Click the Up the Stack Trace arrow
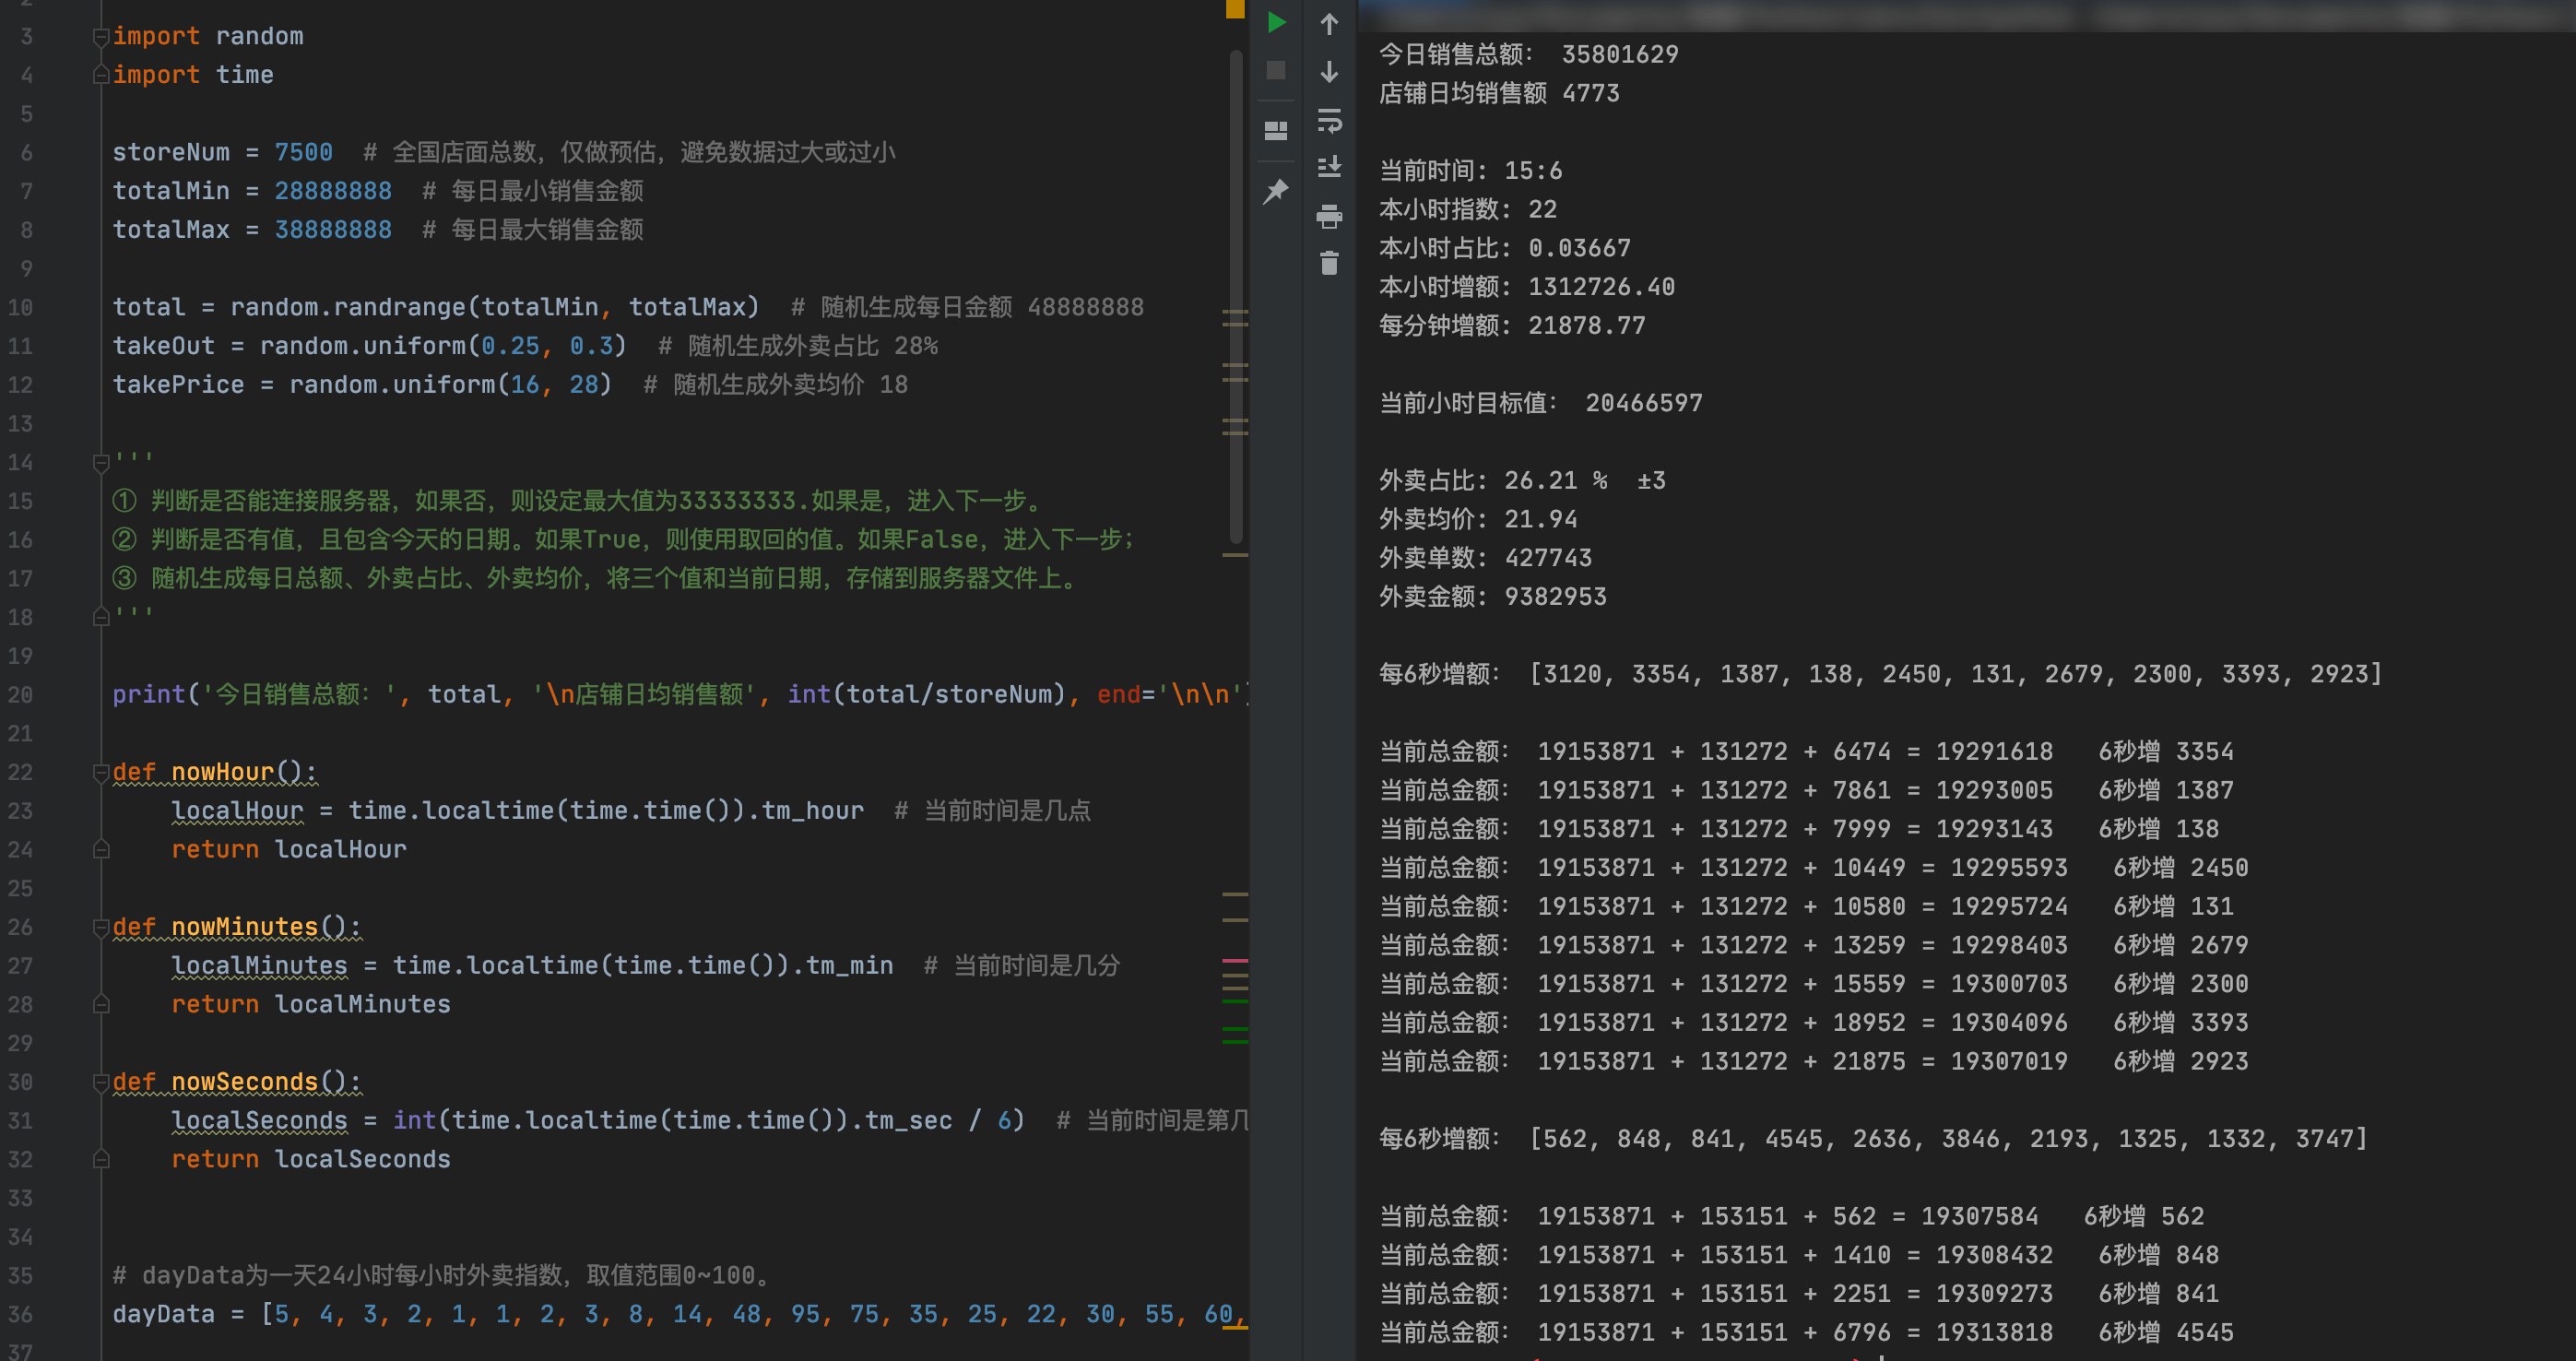Screen dimensions: 2576x1361 [x=1329, y=24]
